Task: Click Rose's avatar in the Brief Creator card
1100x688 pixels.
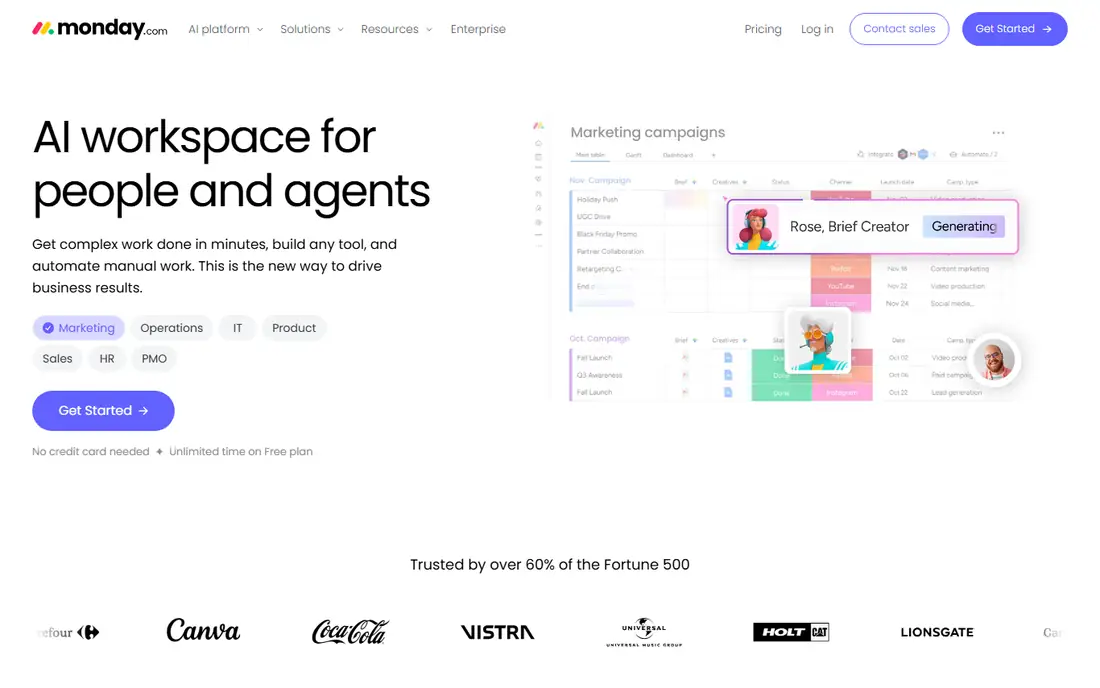Action: 756,227
